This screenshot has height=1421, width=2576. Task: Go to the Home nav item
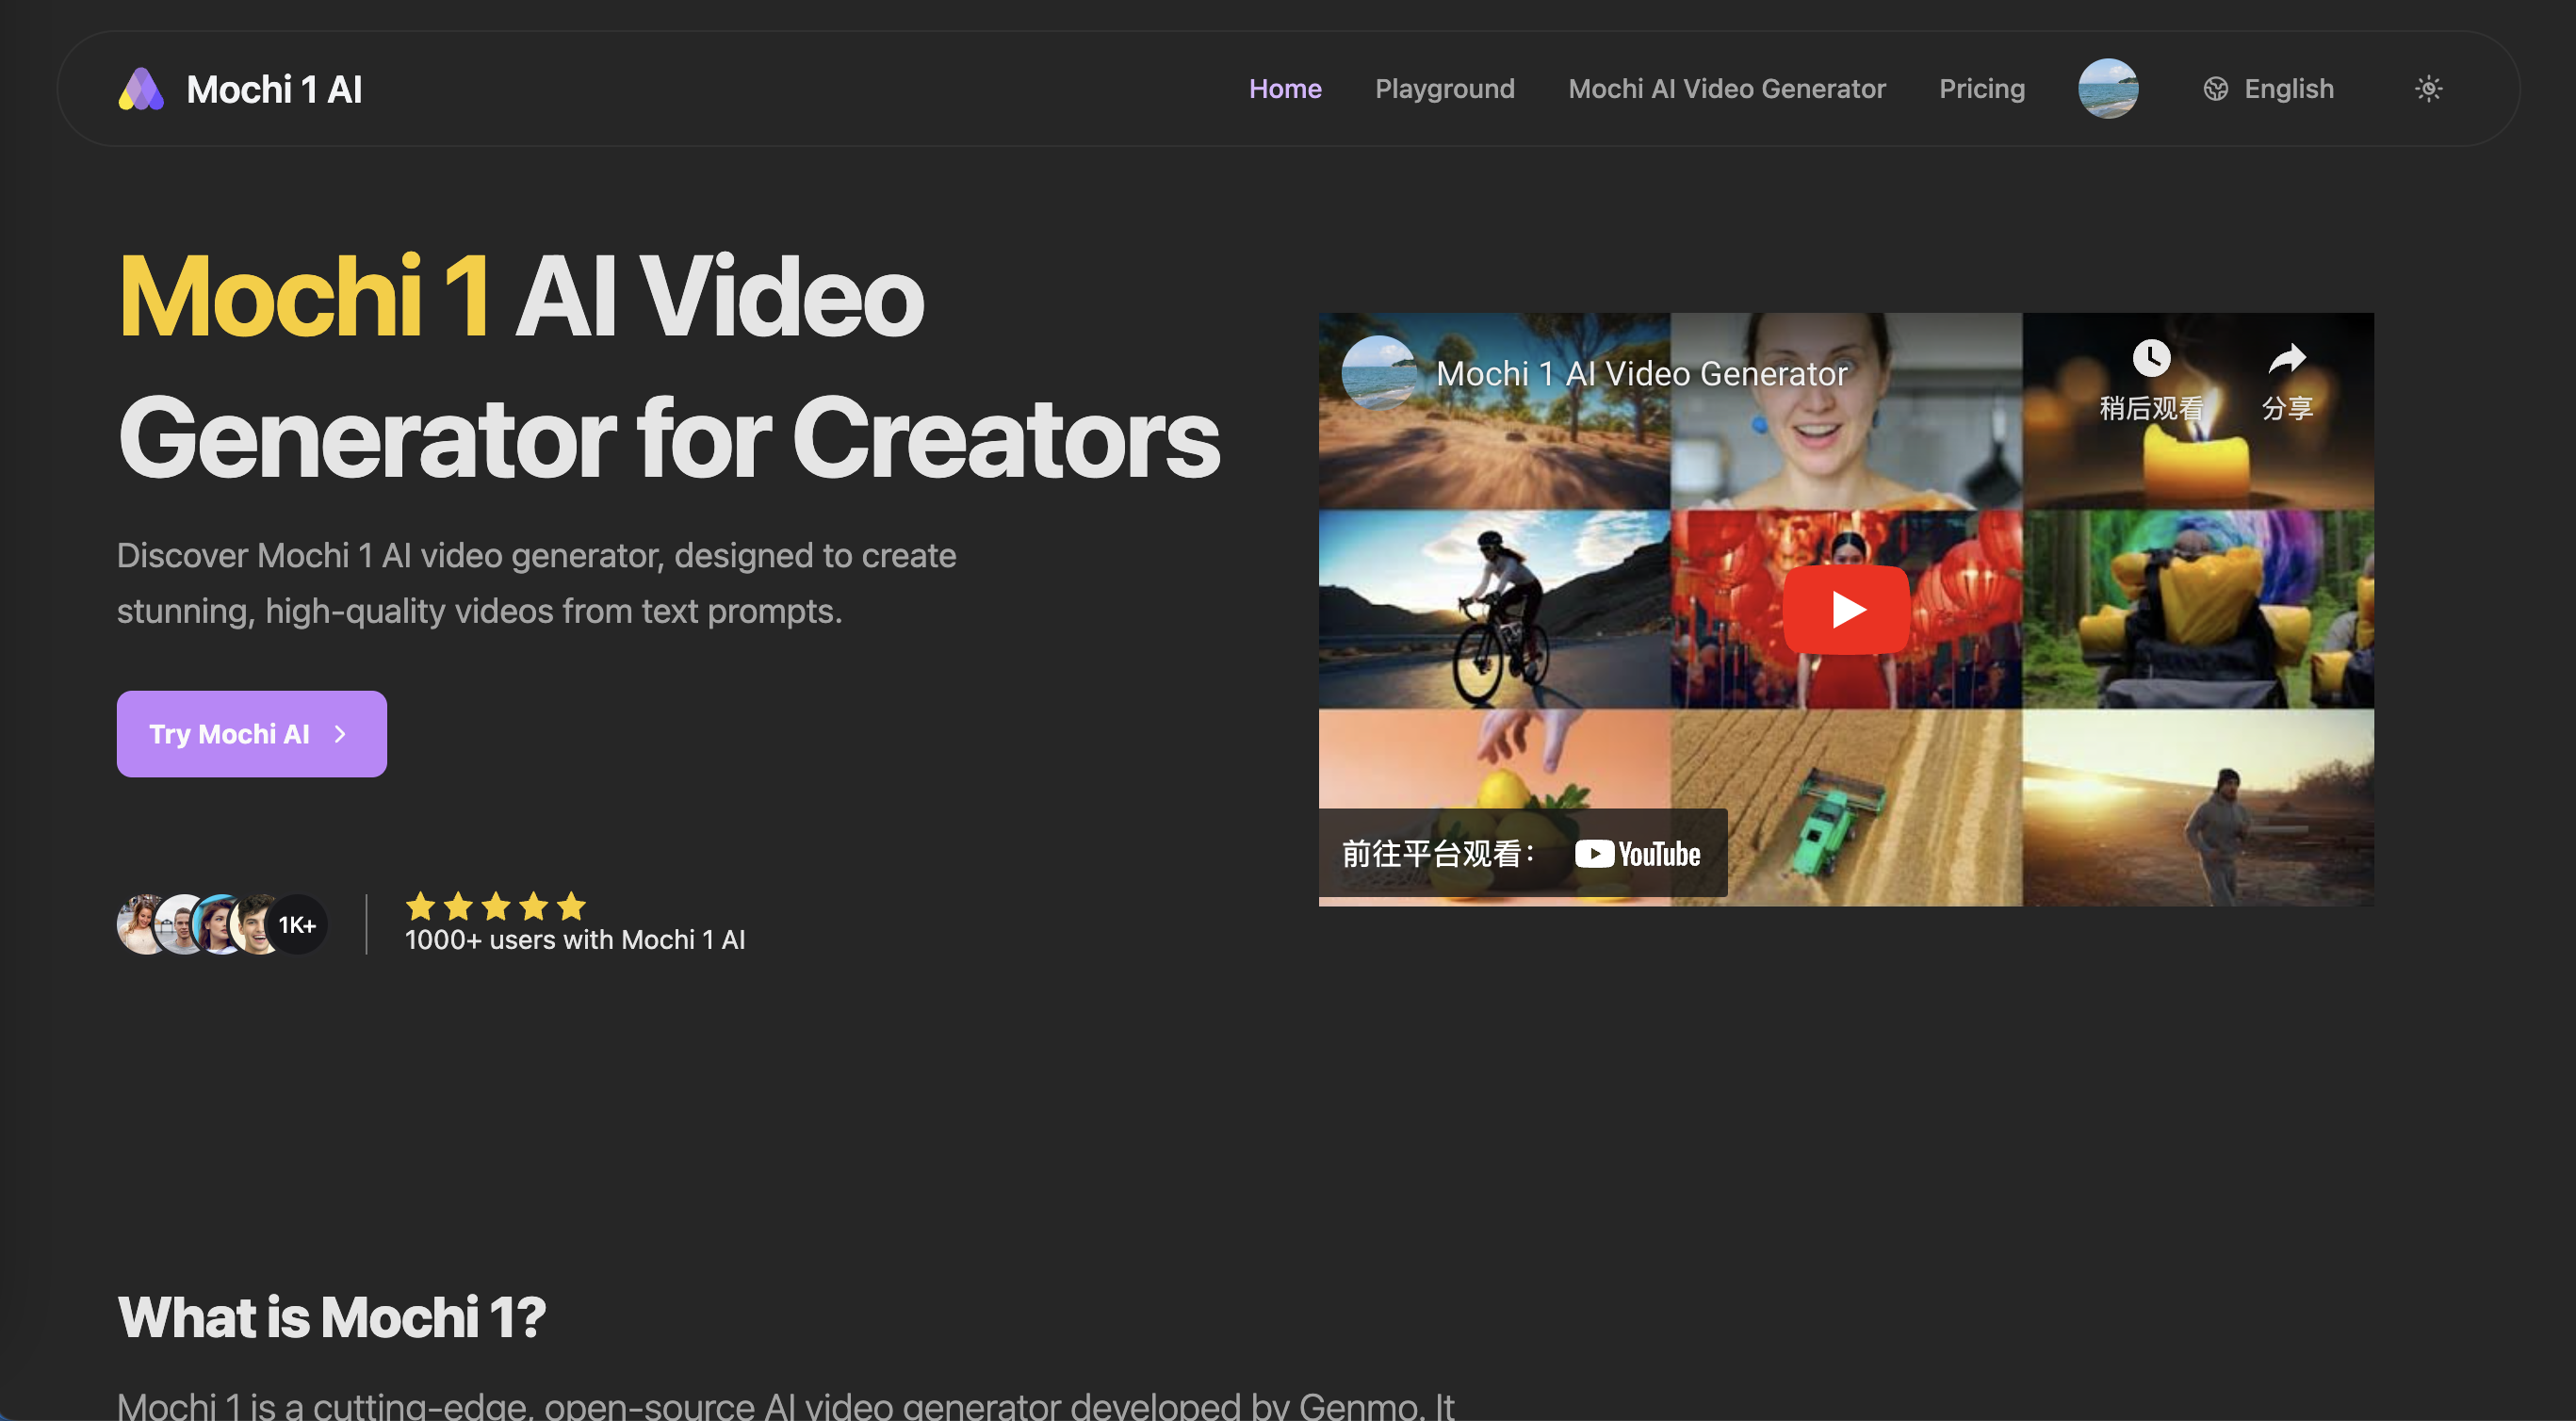(x=1284, y=89)
